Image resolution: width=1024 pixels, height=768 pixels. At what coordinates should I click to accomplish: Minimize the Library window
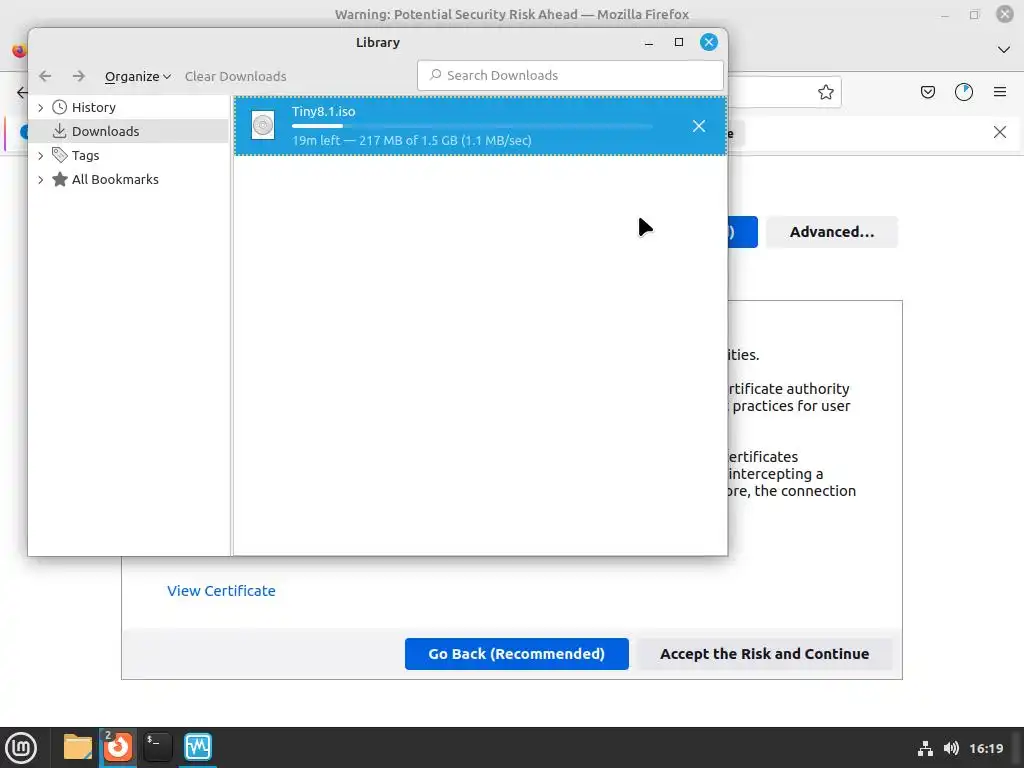[x=648, y=42]
